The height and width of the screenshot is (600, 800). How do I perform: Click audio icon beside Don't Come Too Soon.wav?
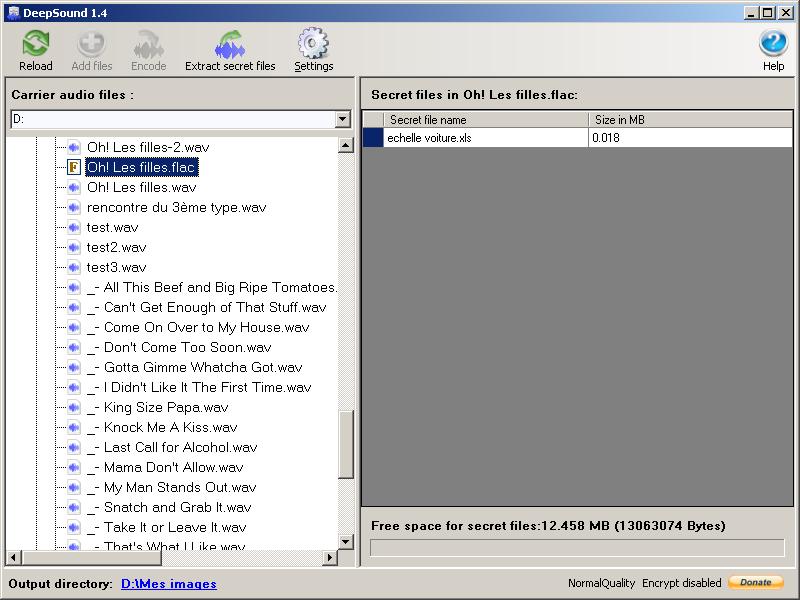[74, 347]
